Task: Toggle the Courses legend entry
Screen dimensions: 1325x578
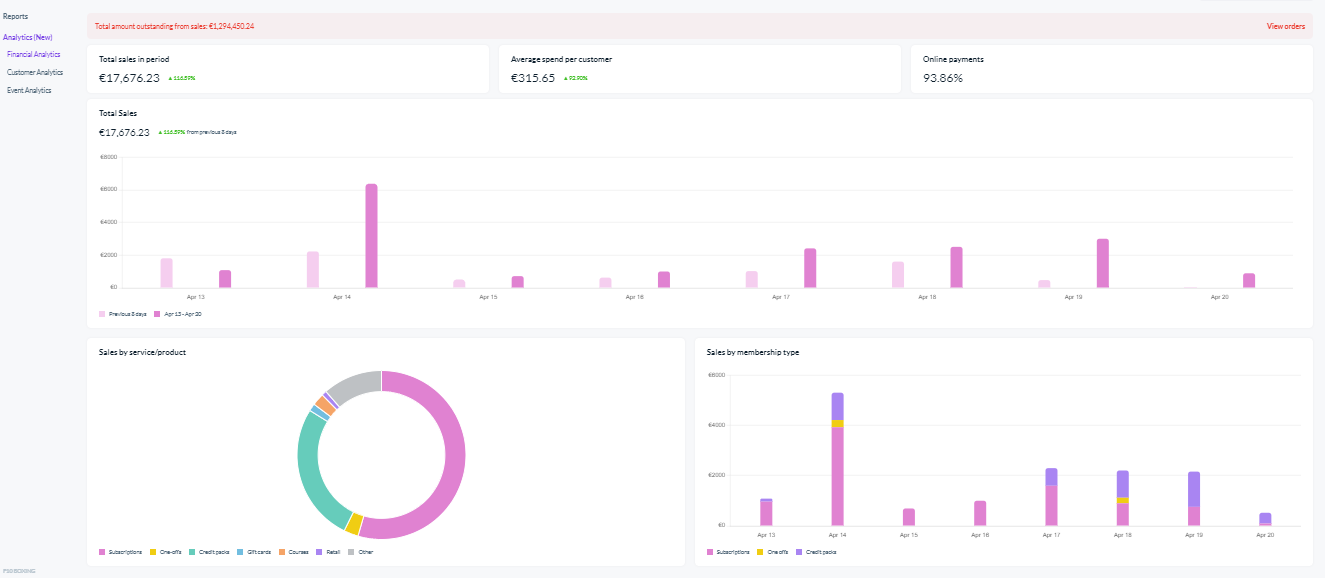Action: click(294, 552)
